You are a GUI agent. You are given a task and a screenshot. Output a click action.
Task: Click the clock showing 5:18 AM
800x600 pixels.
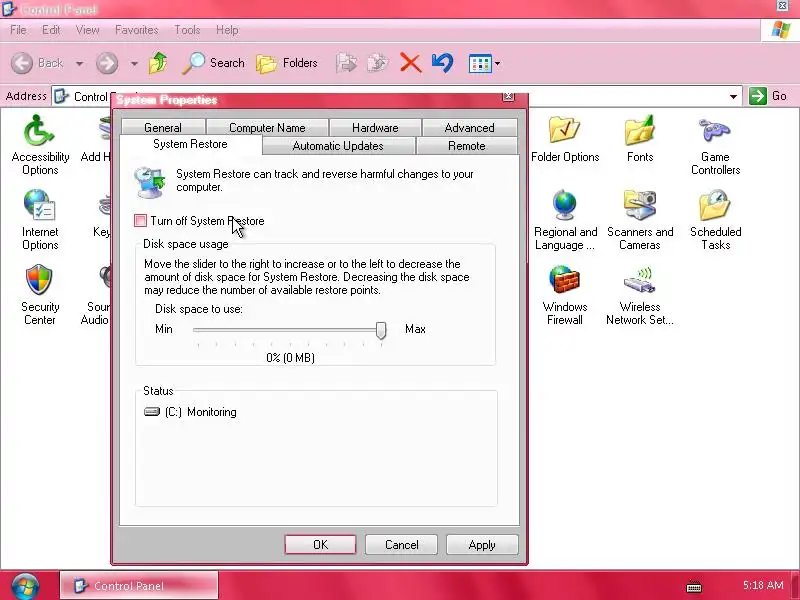(x=763, y=585)
